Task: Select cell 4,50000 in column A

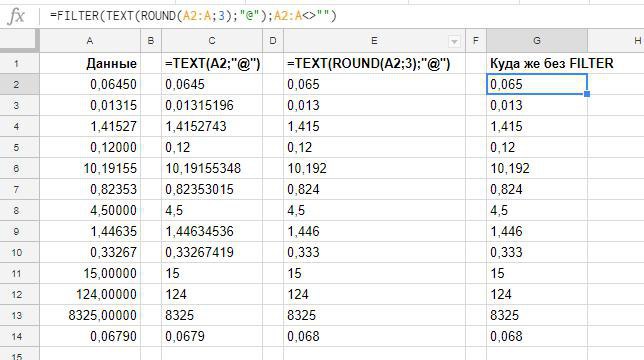Action: (x=90, y=210)
